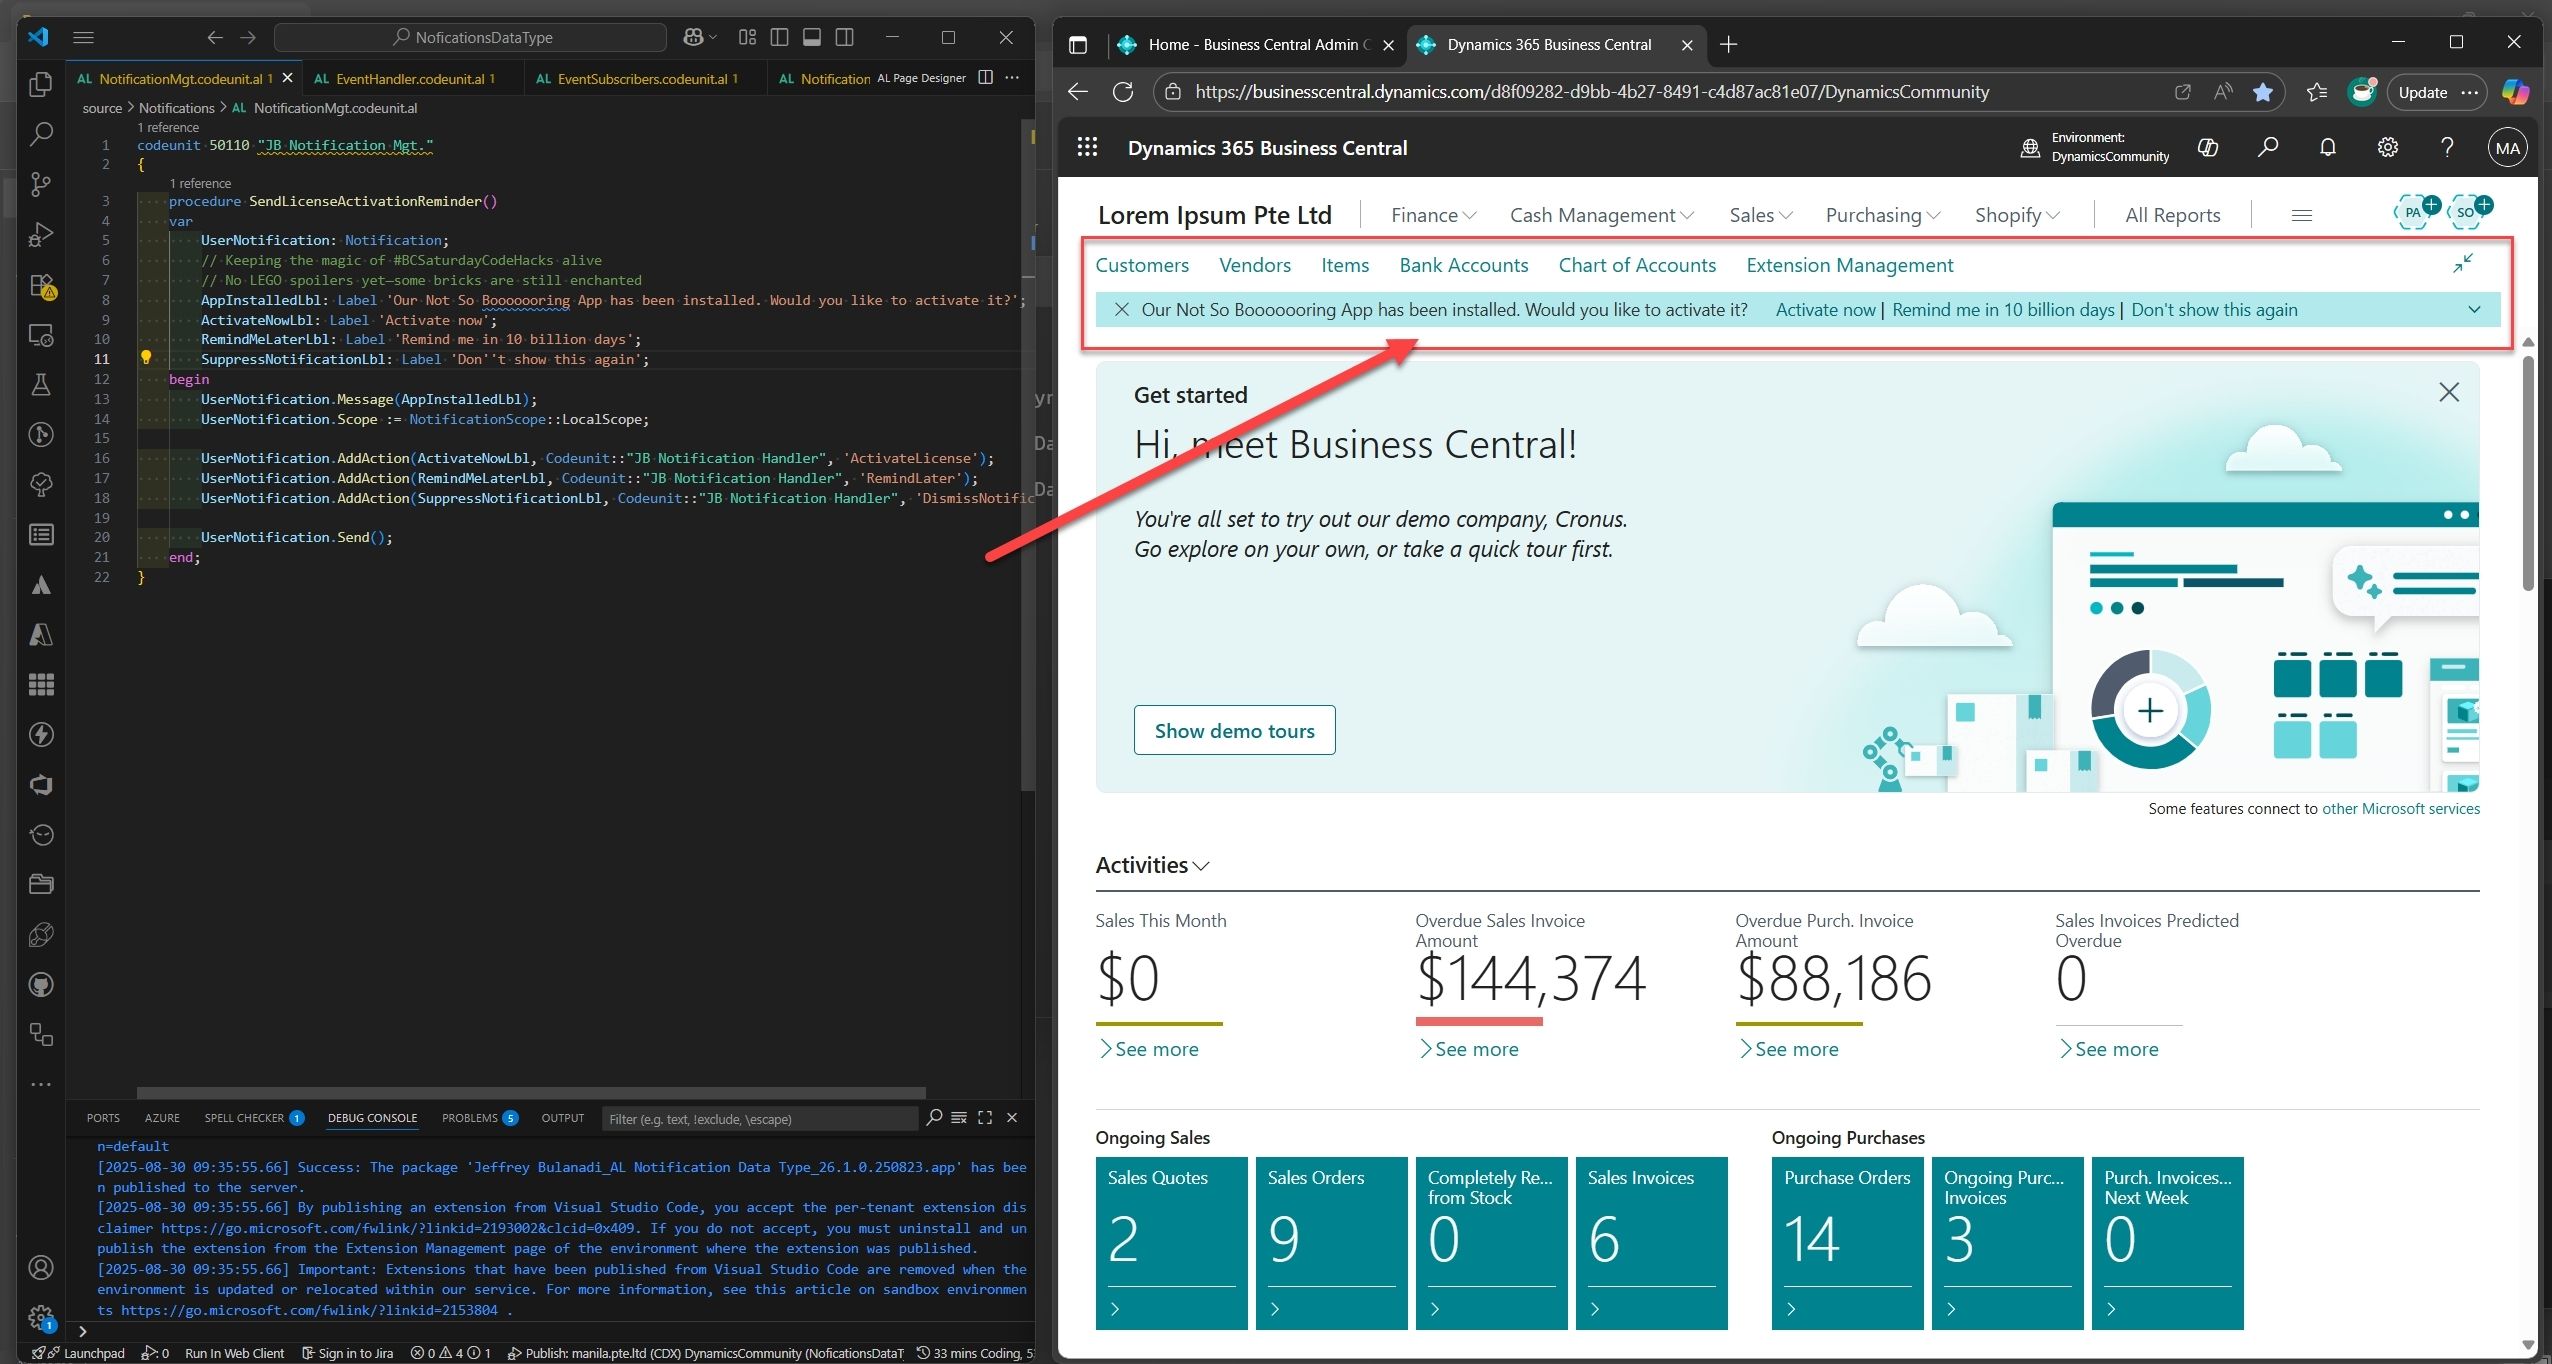
Task: Click Activate now in notification
Action: (x=1825, y=310)
